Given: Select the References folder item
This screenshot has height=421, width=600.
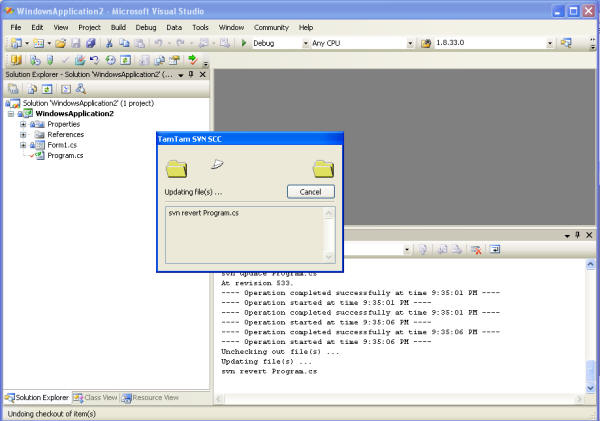Looking at the screenshot, I should [x=65, y=135].
